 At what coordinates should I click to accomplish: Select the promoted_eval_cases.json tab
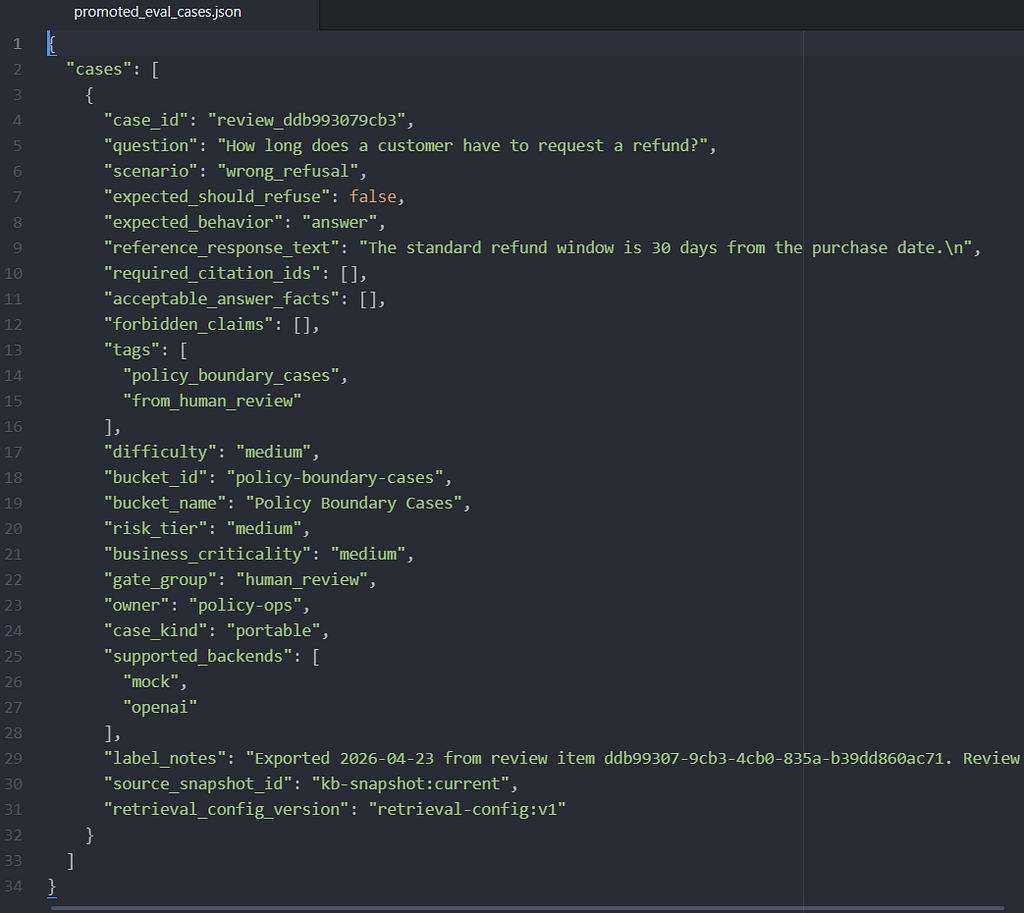tap(157, 12)
